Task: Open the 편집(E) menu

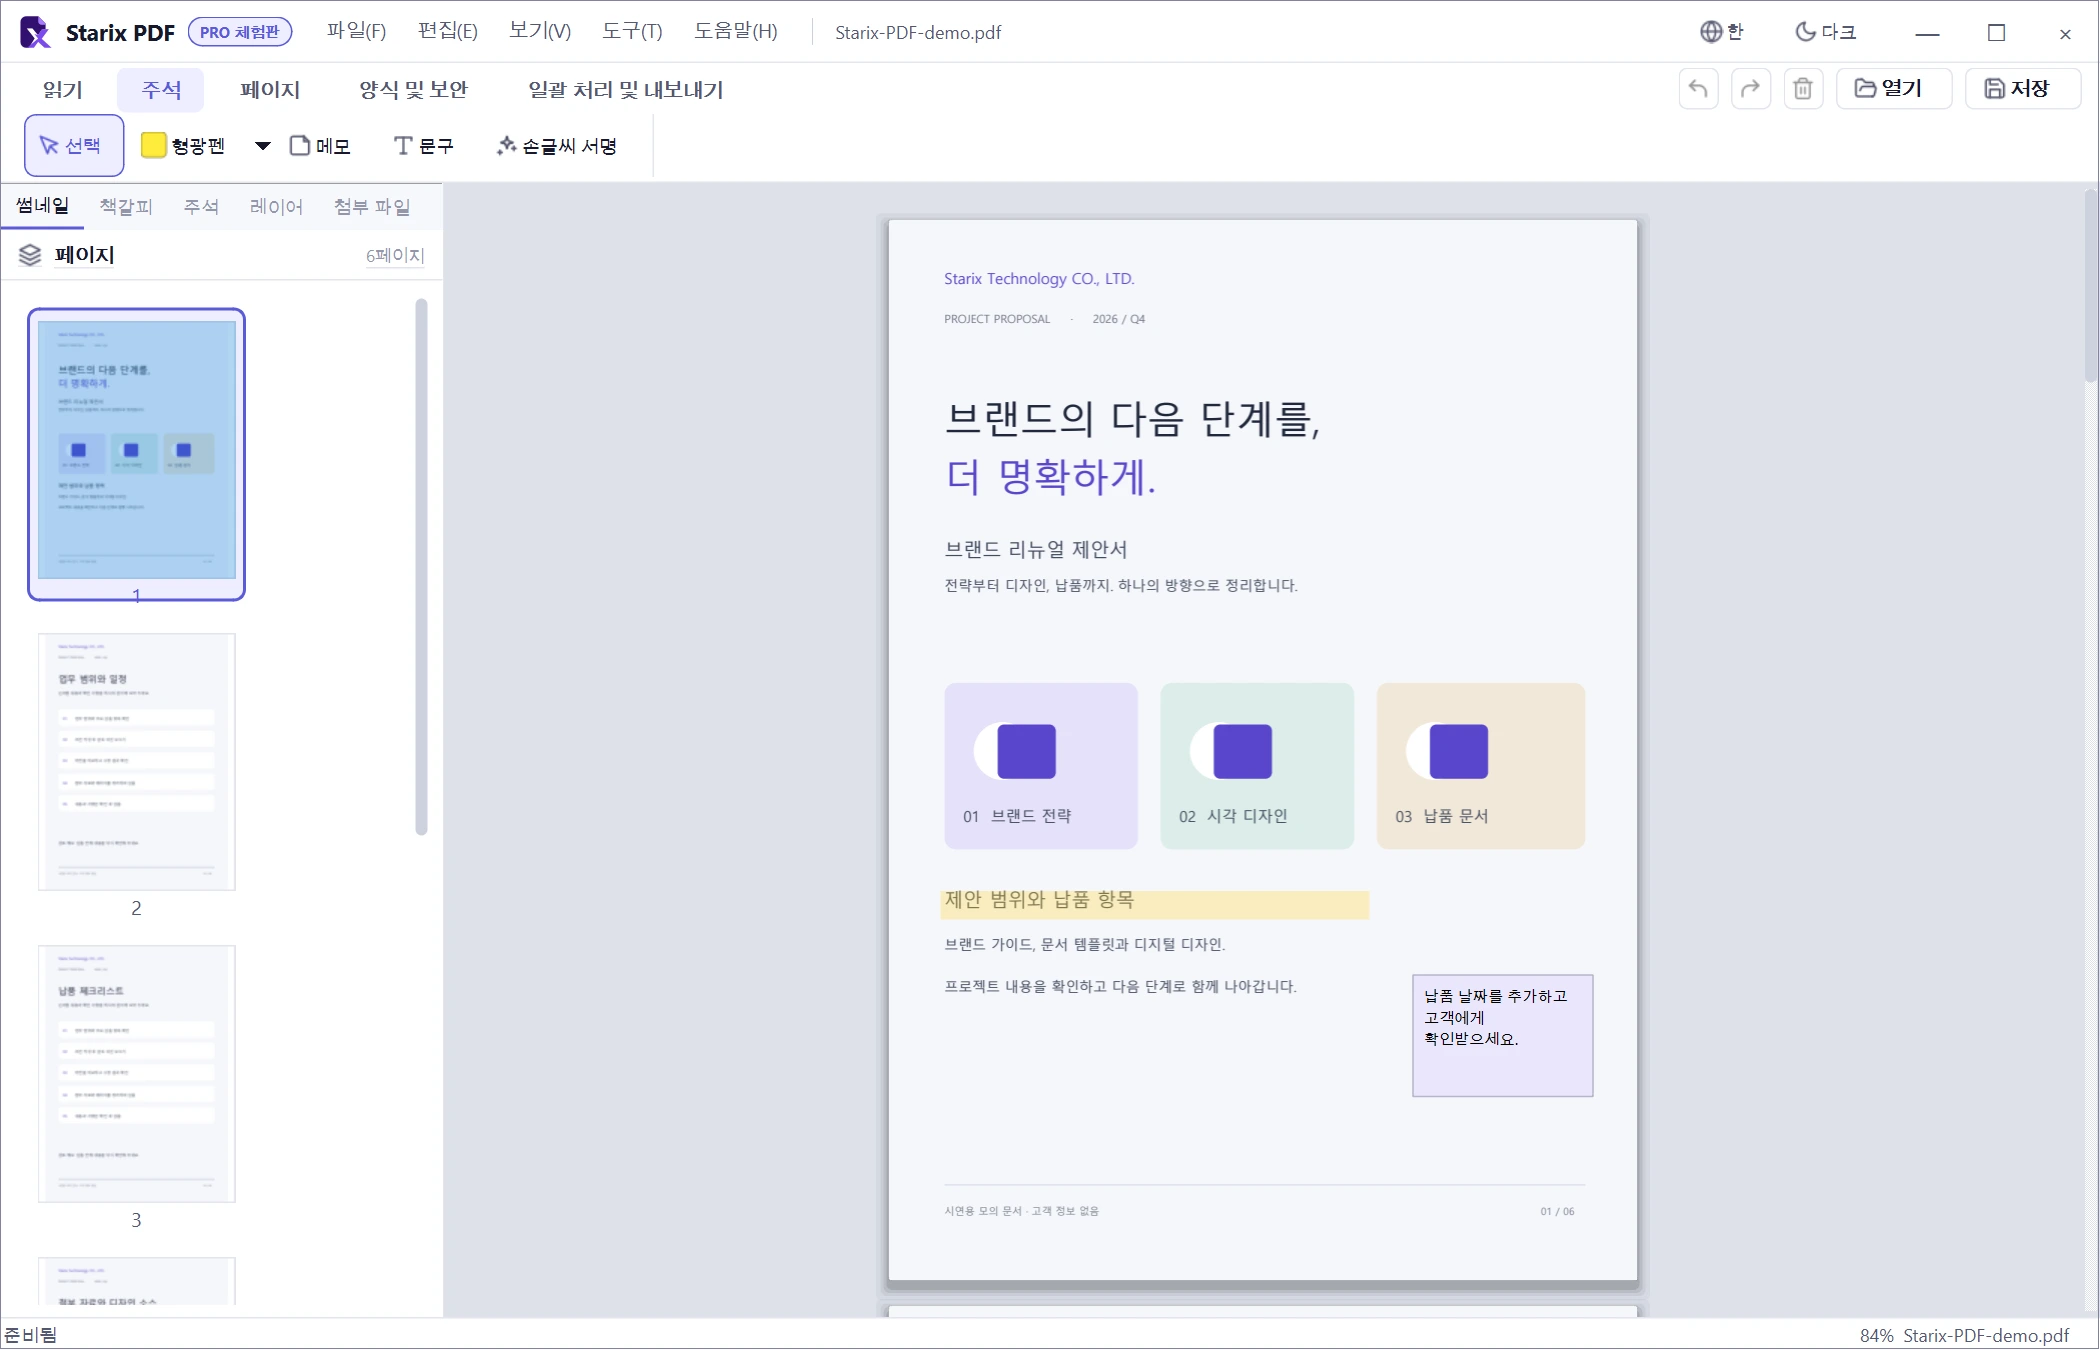Action: [447, 31]
